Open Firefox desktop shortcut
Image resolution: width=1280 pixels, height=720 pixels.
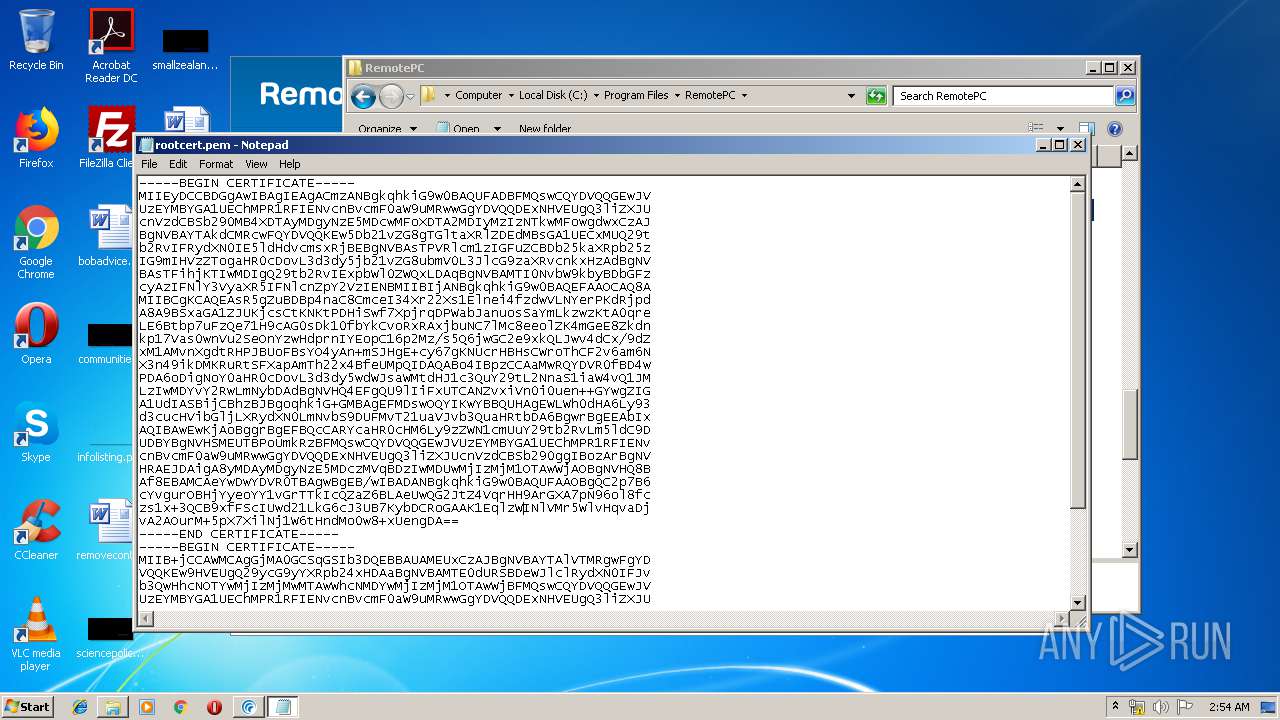[x=36, y=138]
